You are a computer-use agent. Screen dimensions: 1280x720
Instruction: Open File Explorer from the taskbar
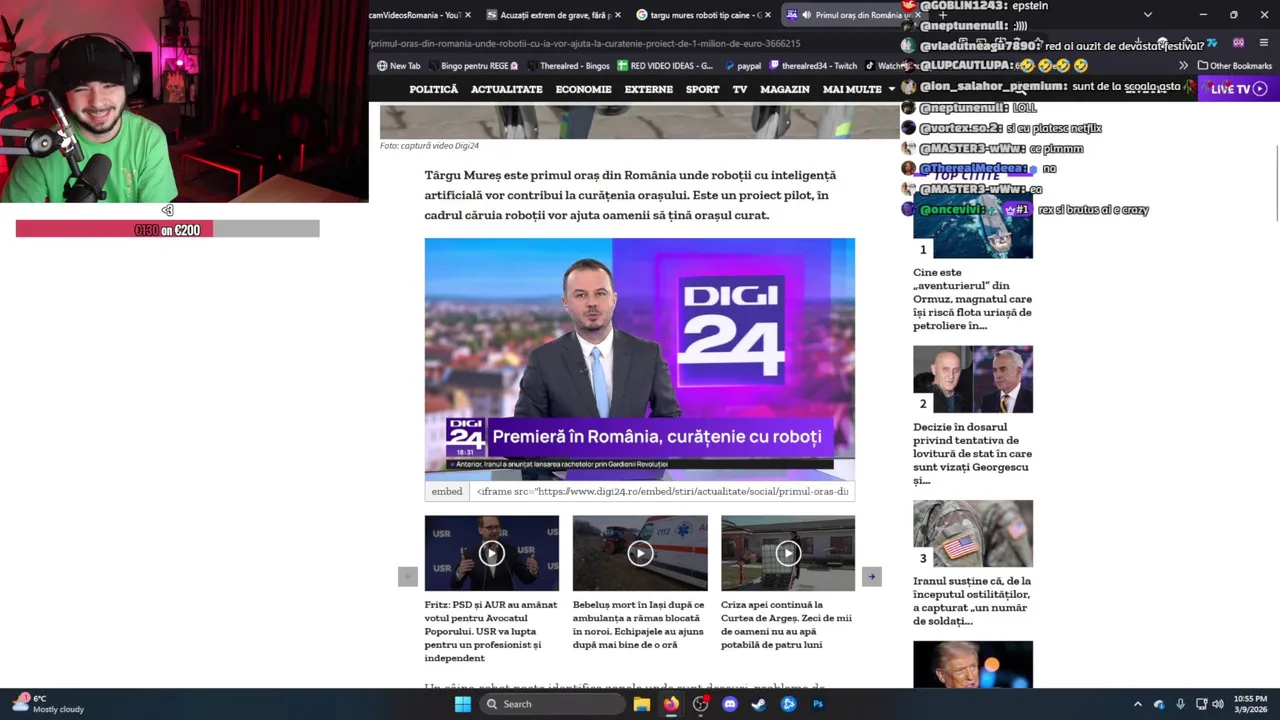tap(642, 704)
